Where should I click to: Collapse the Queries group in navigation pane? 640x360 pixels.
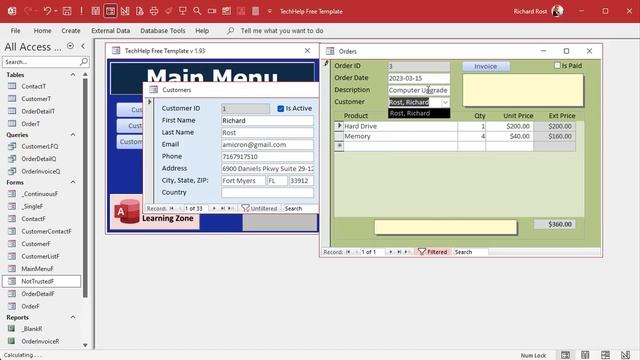tap(73, 135)
